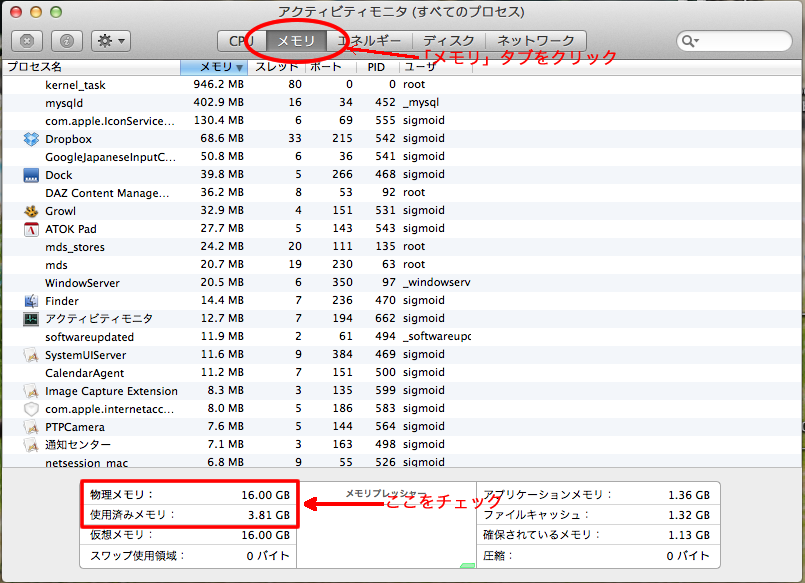Select the mysqld process
The image size is (805, 583).
point(401,103)
